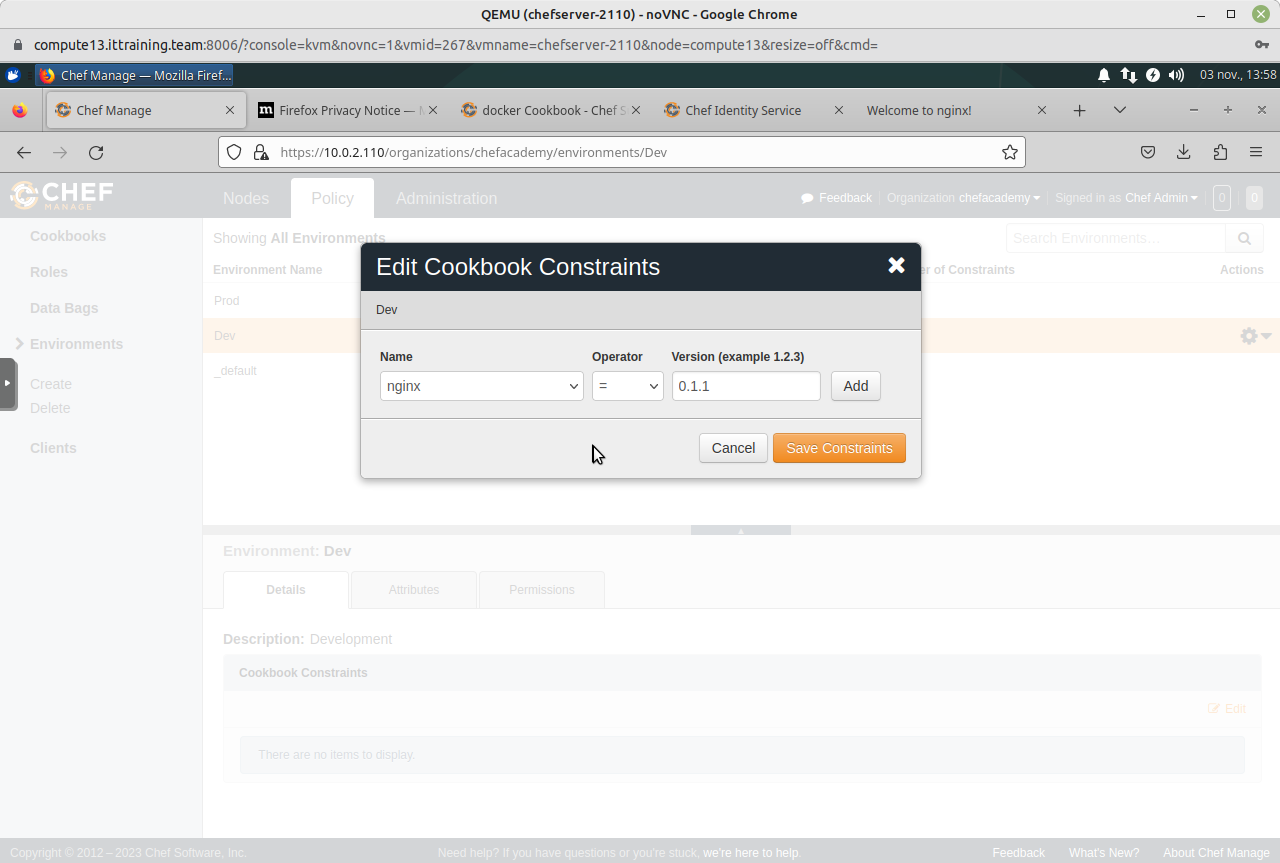Screen dimensions: 1280x863
Task: Click the Cancel button
Action: [733, 448]
